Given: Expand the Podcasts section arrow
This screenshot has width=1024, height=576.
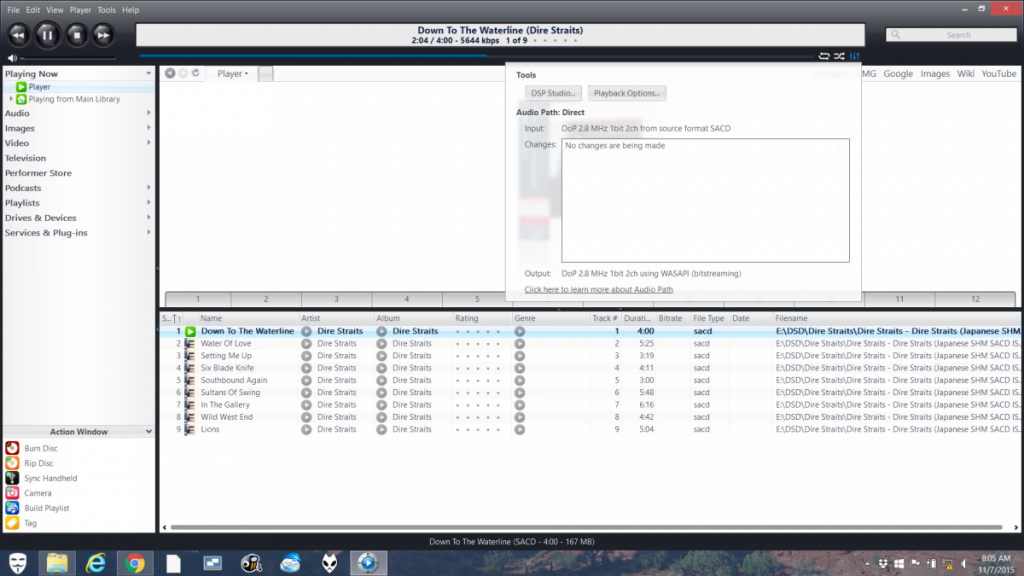Looking at the screenshot, I should pyautogui.click(x=148, y=187).
